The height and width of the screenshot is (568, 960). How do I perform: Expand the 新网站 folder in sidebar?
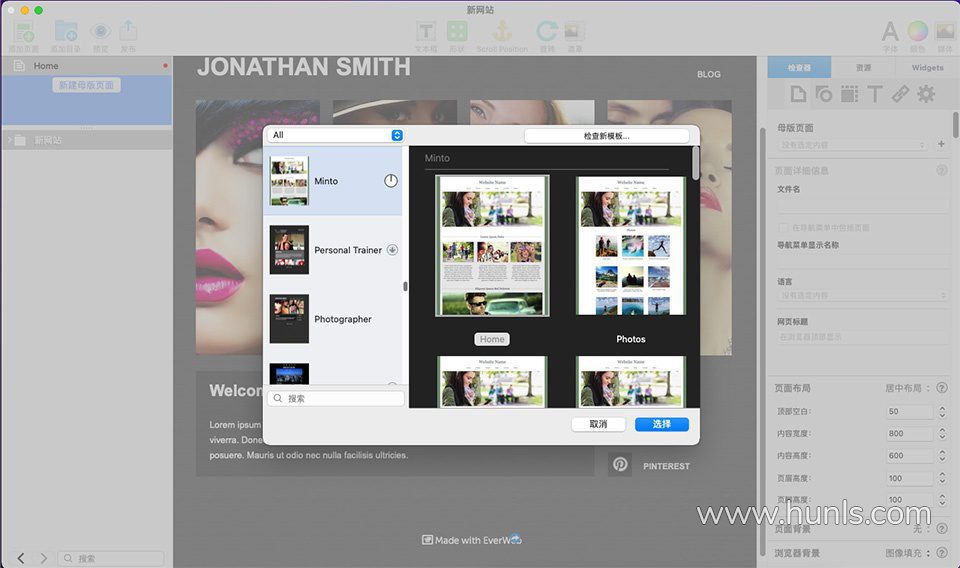tap(9, 140)
